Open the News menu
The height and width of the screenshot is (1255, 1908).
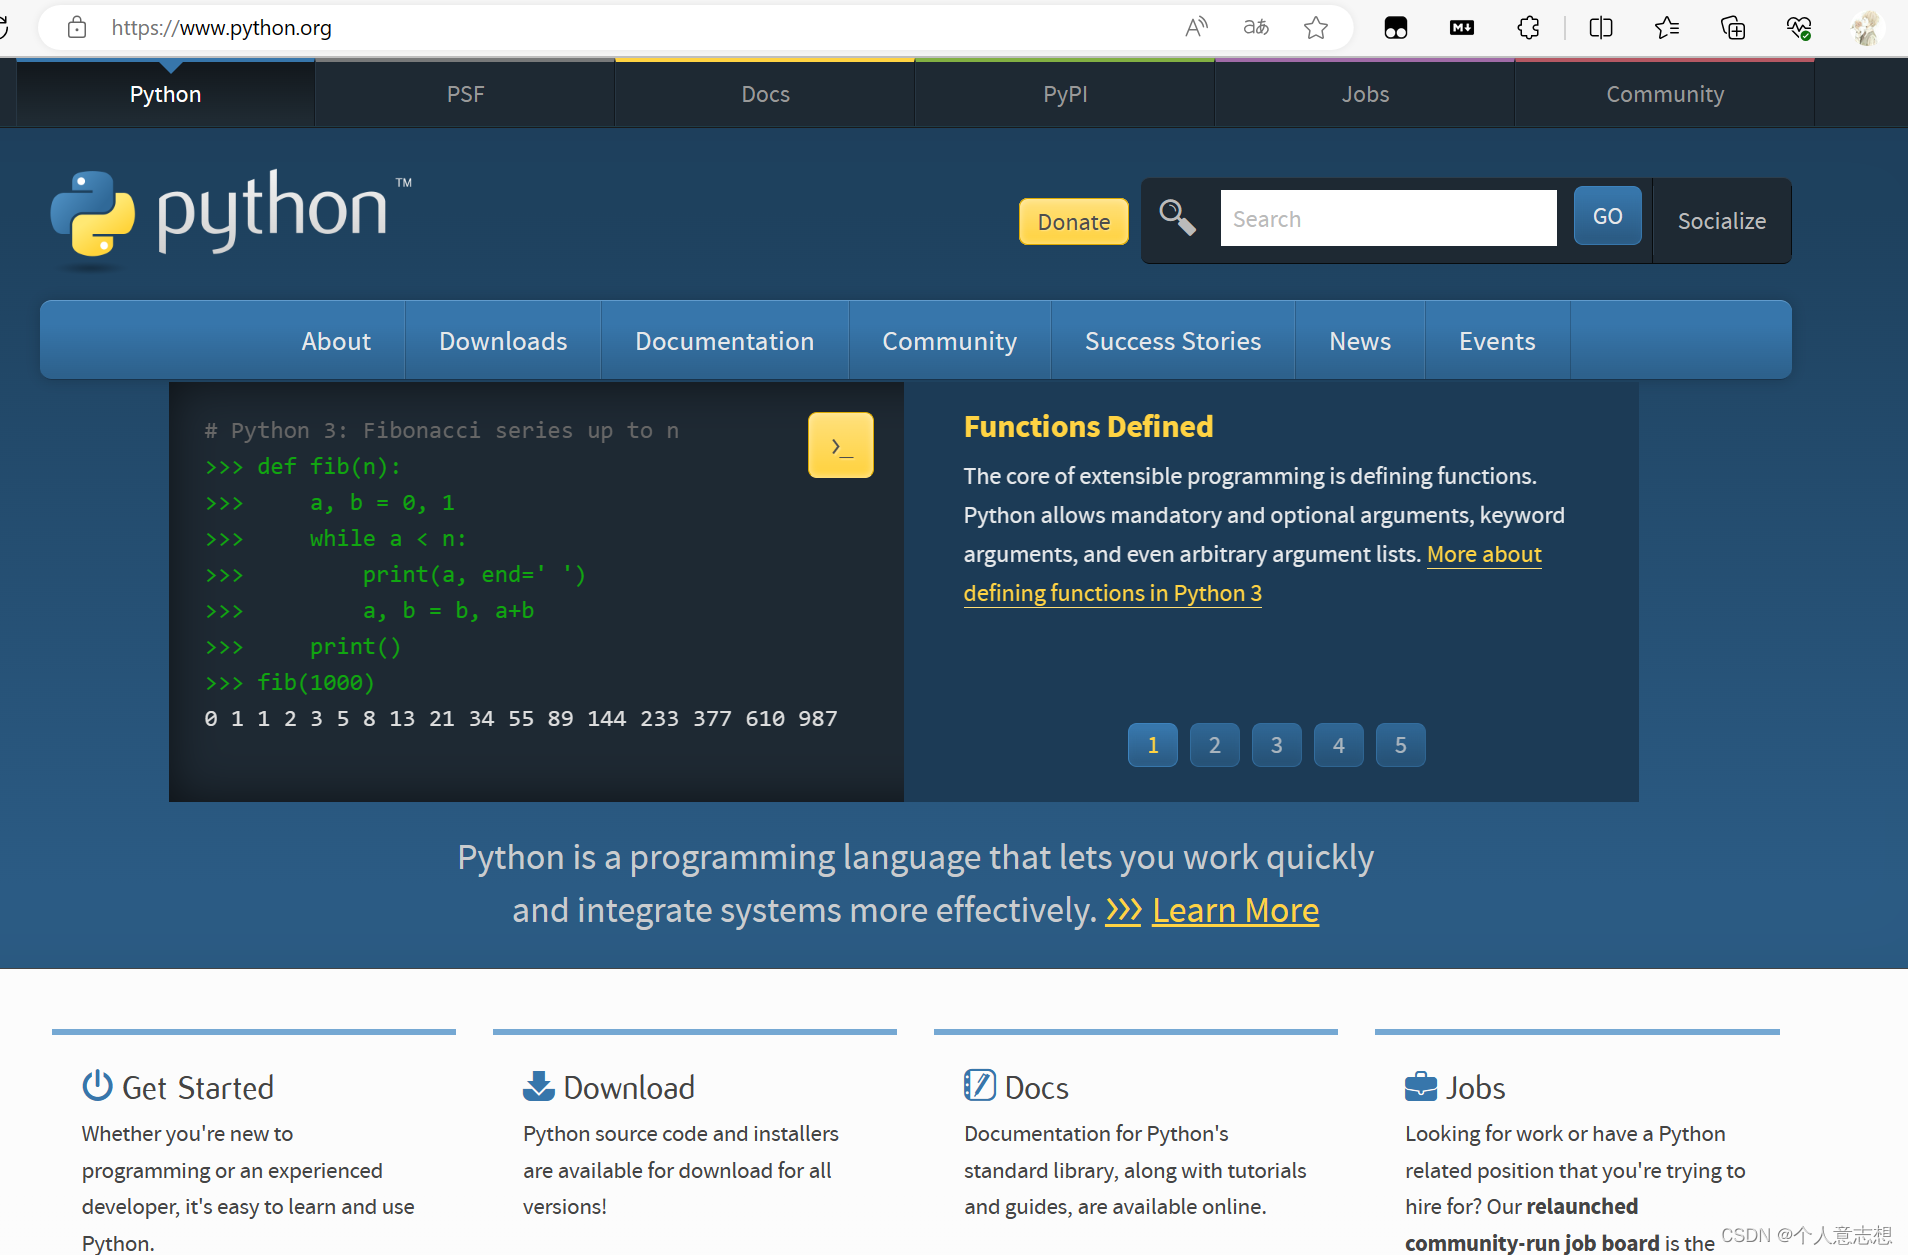pyautogui.click(x=1360, y=341)
